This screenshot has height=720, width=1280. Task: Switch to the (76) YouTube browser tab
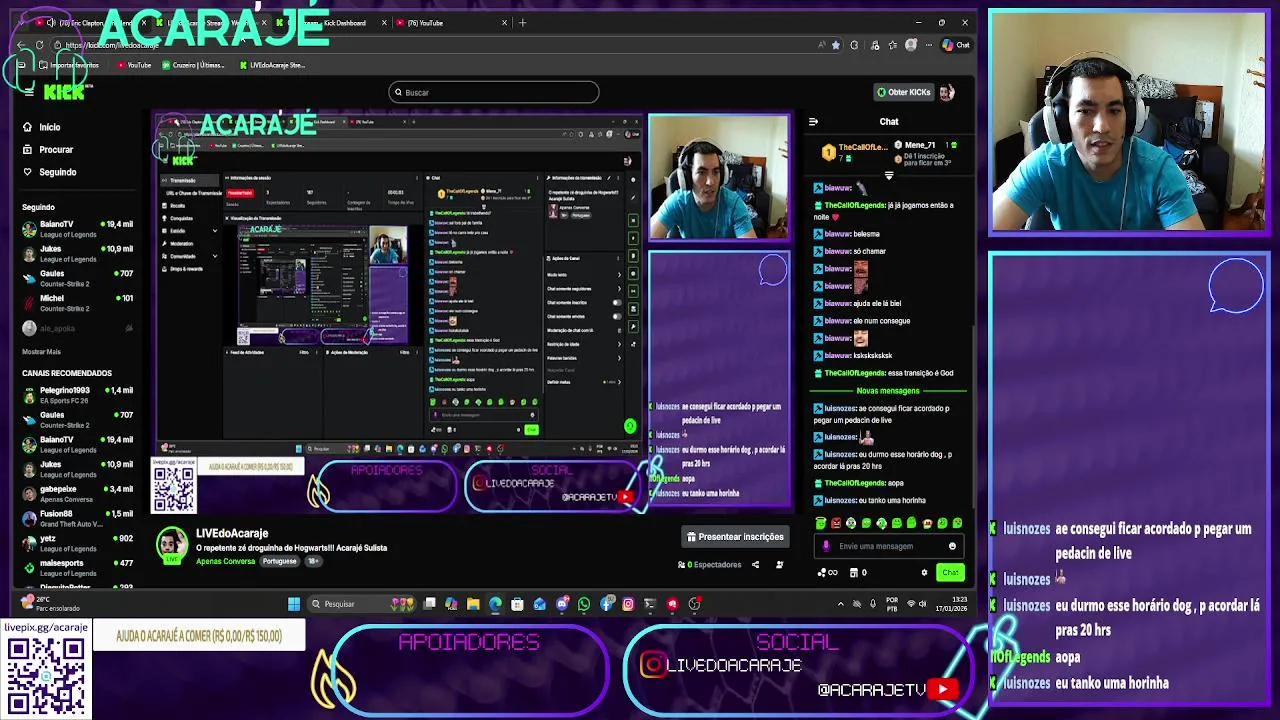450,22
